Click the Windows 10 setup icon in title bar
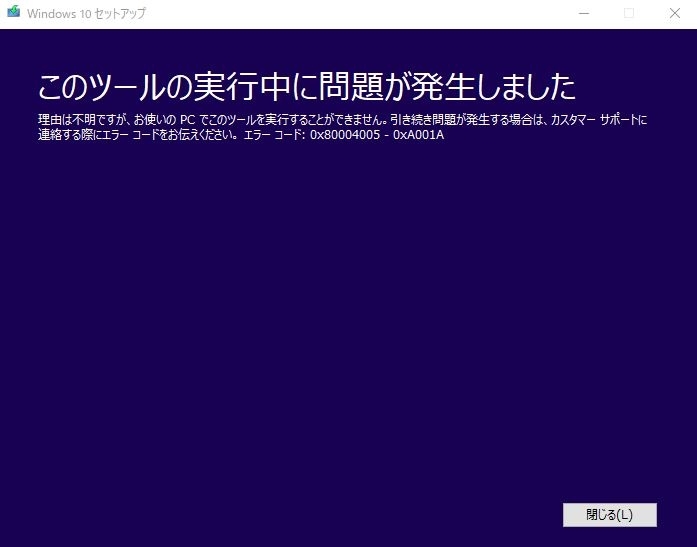Image resolution: width=697 pixels, height=547 pixels. click(x=14, y=12)
